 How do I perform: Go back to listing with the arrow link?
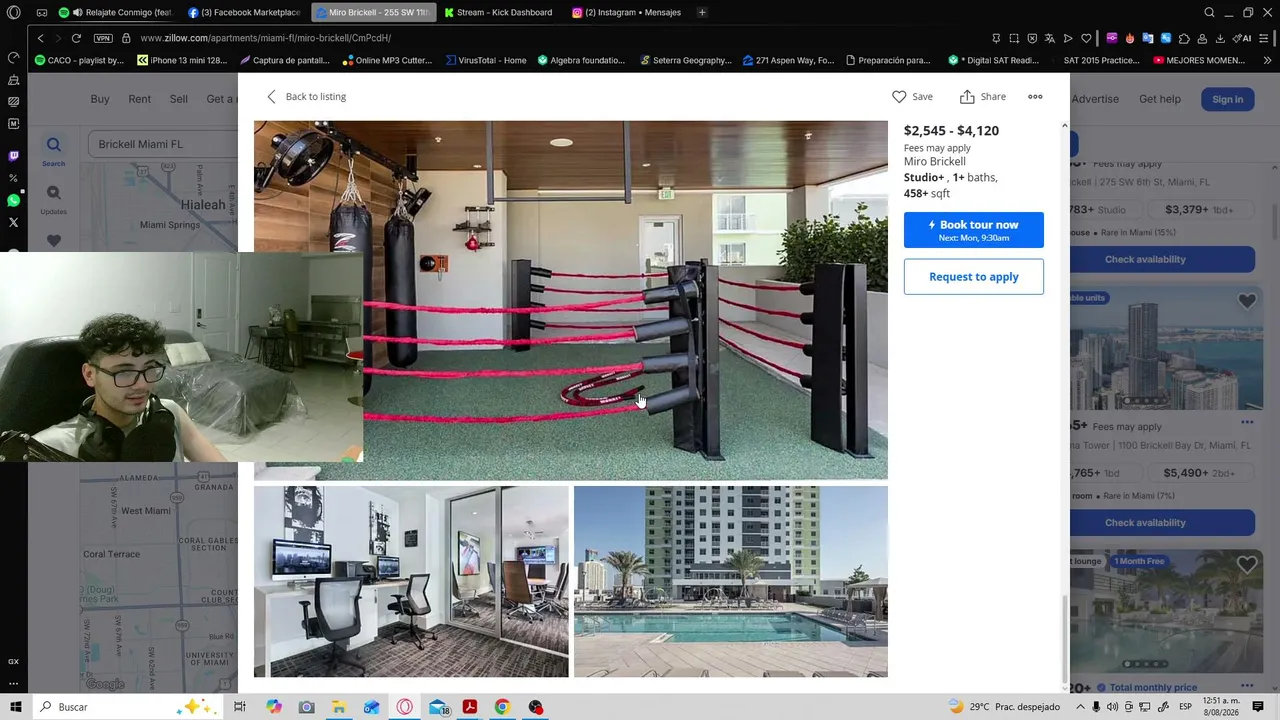(306, 97)
